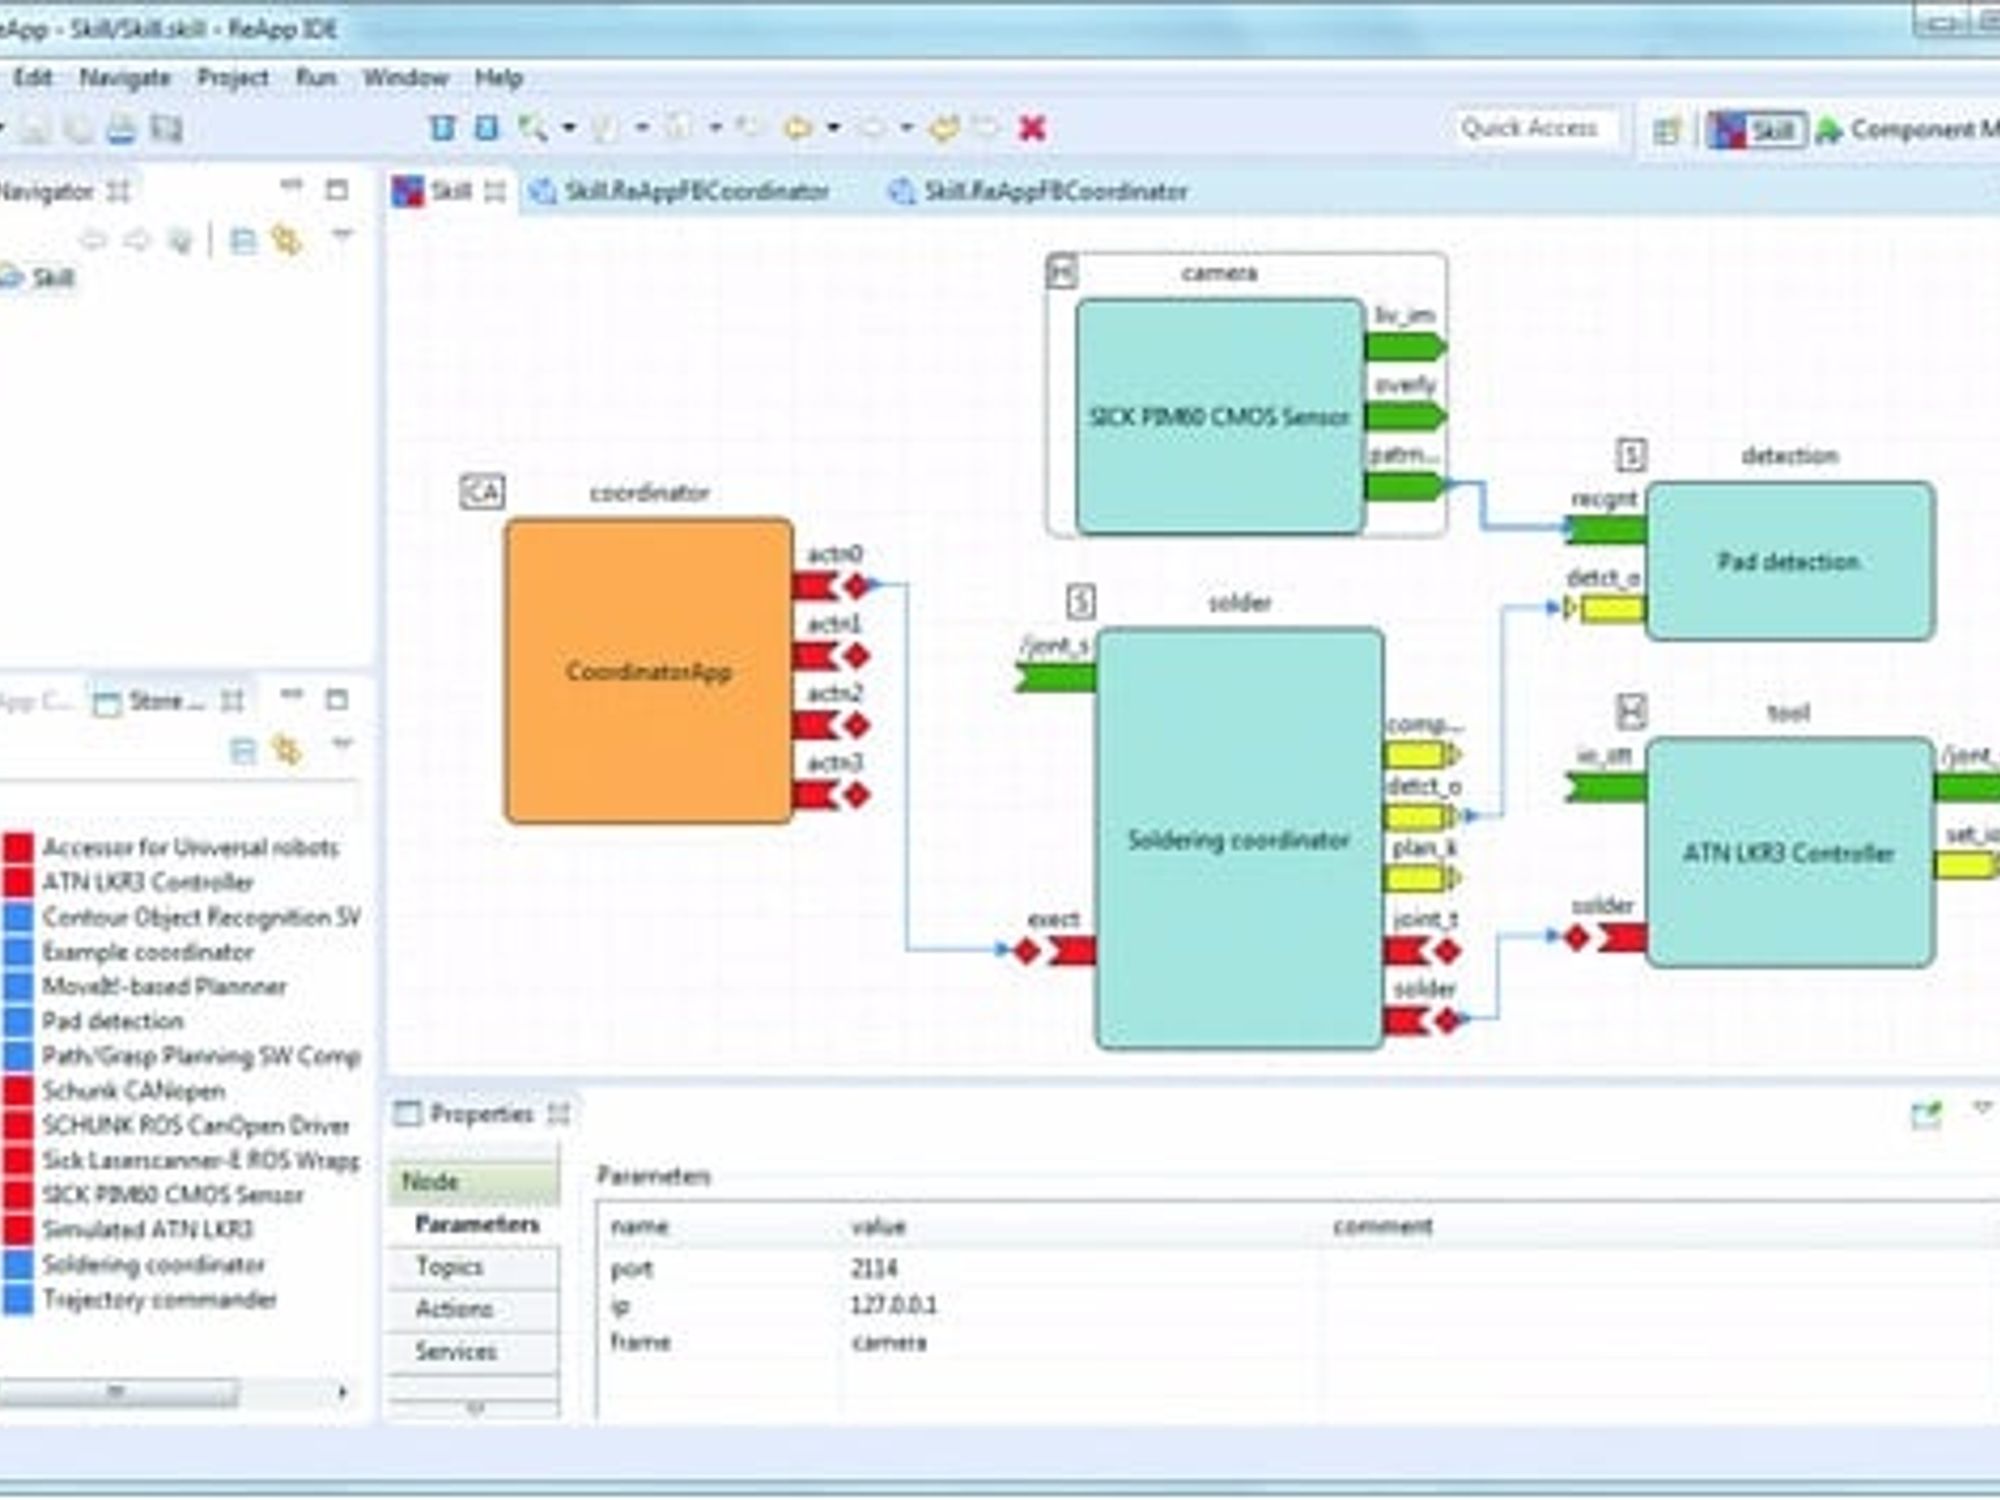Click the exect red port on Soldering coordinator
2000x1500 pixels.
tap(1055, 950)
